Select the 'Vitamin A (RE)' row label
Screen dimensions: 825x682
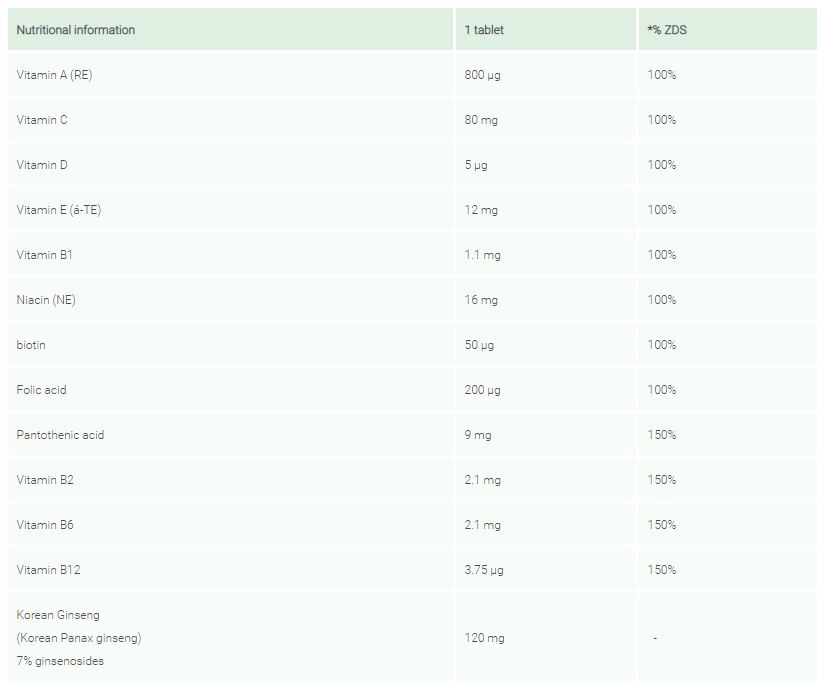point(54,75)
